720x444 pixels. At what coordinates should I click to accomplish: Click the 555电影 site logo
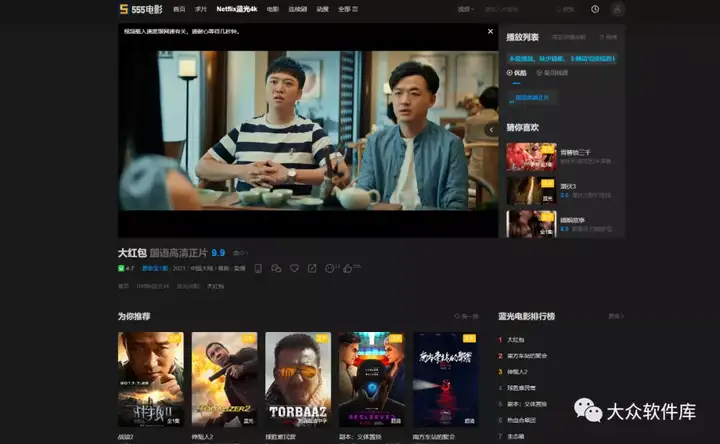(141, 9)
